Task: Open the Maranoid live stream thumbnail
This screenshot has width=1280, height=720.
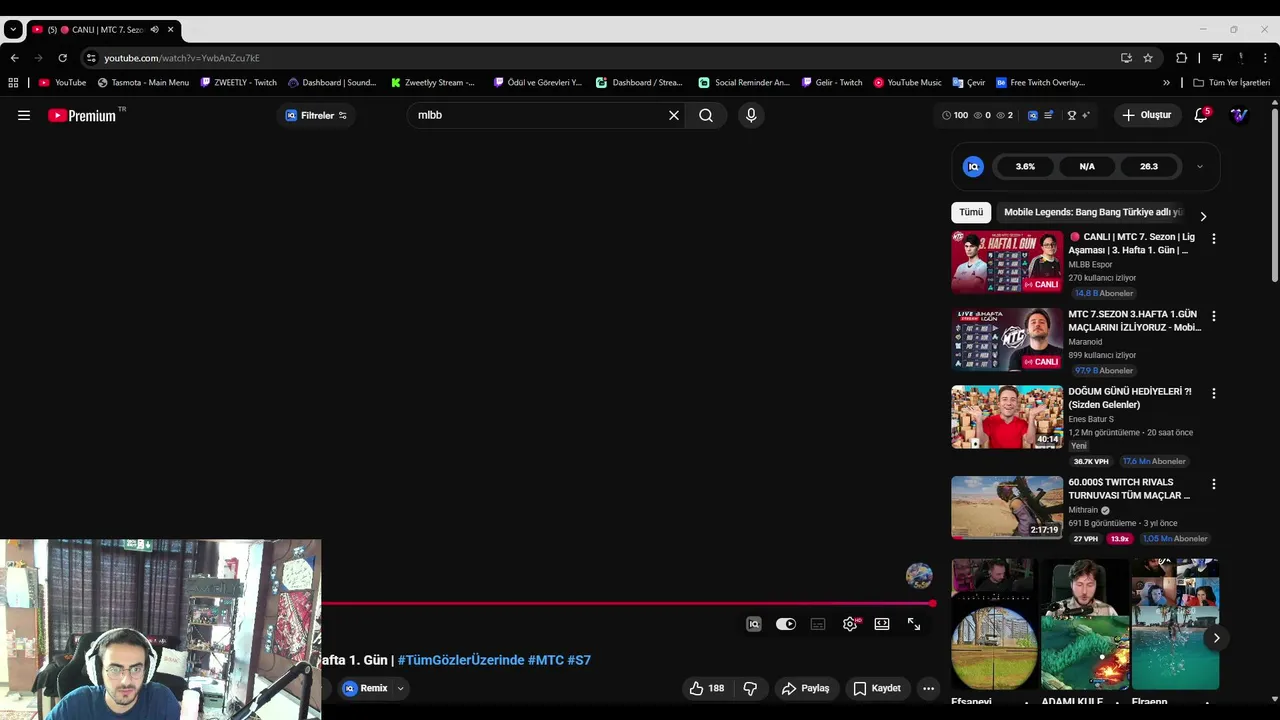Action: (x=1007, y=339)
